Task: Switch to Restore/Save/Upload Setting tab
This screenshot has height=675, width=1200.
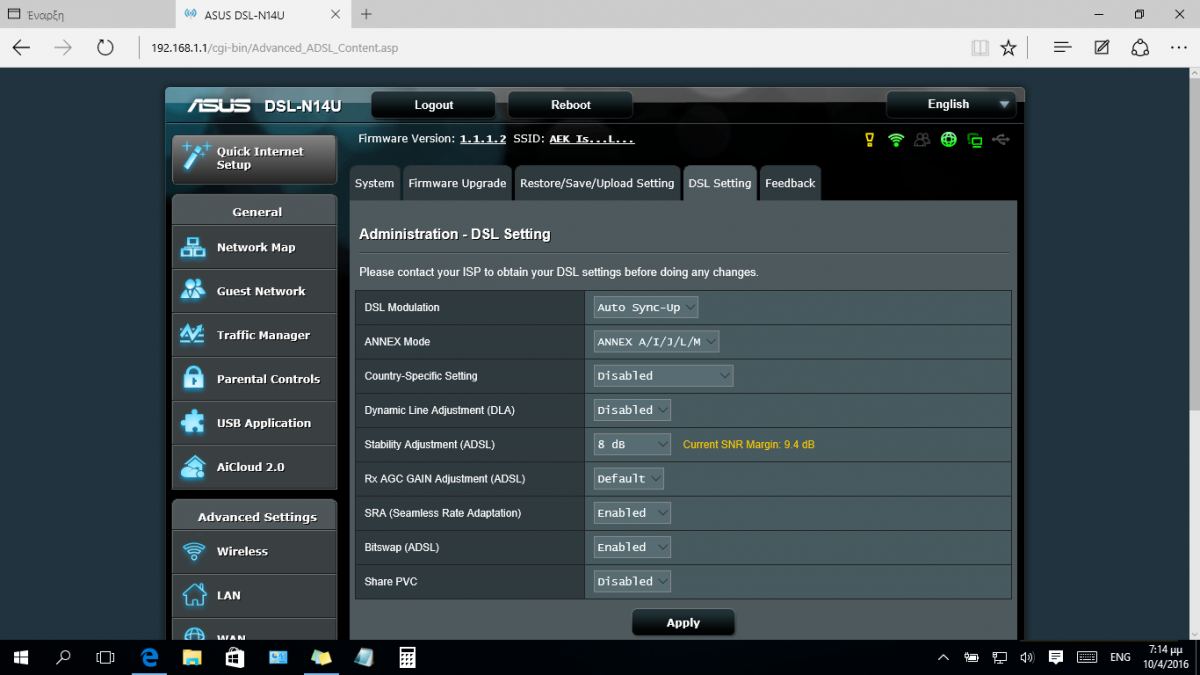Action: 597,183
